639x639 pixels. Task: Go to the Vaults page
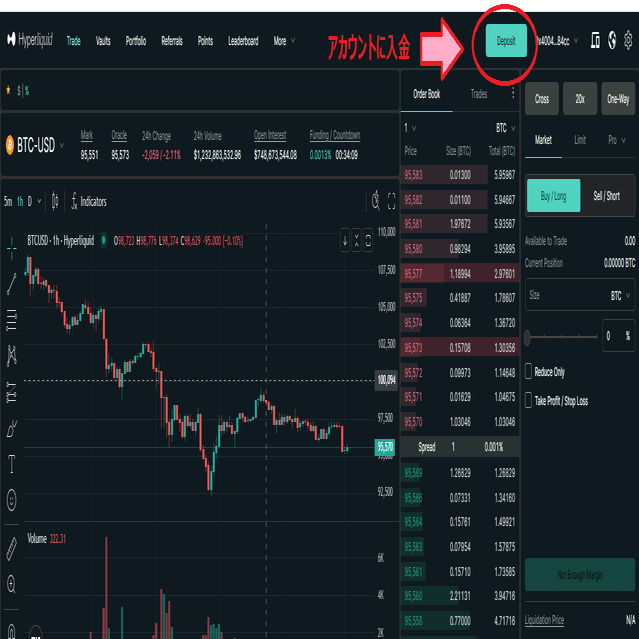[x=103, y=41]
